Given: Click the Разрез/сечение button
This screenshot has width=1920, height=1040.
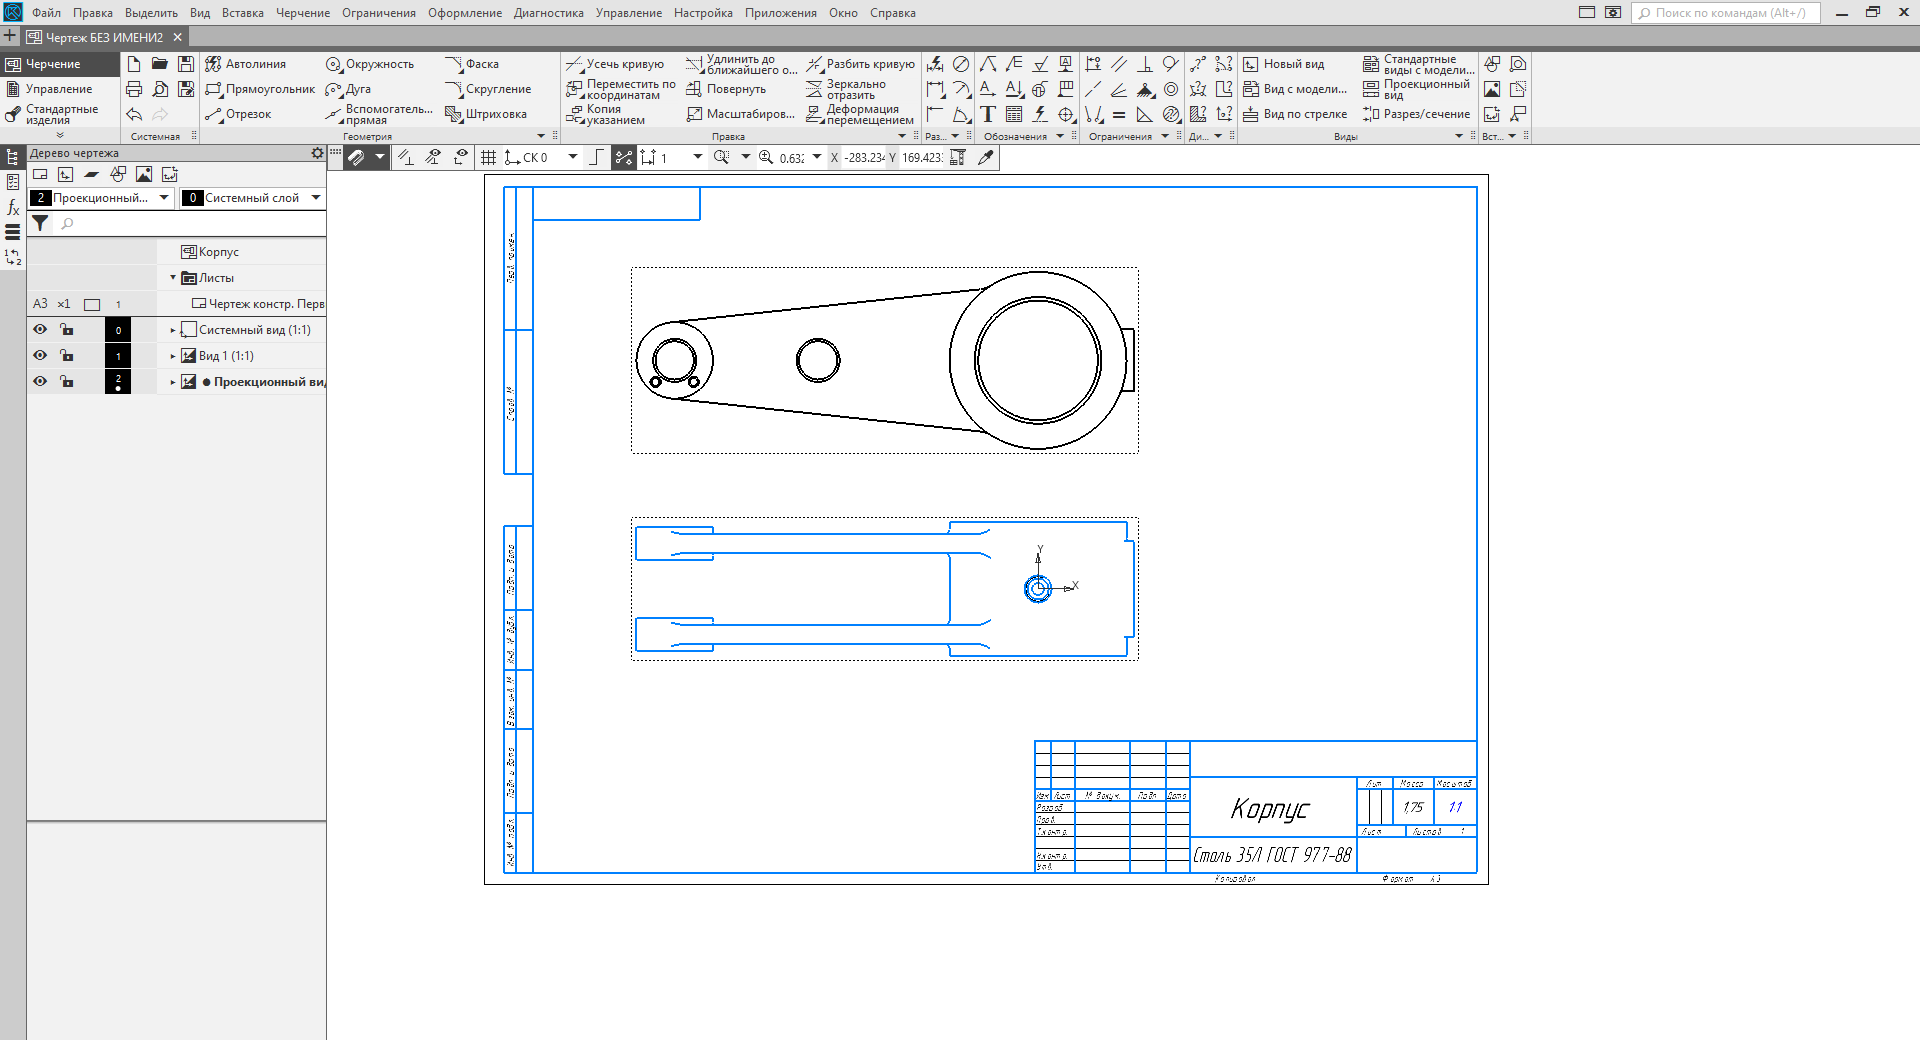Looking at the screenshot, I should tap(1417, 114).
